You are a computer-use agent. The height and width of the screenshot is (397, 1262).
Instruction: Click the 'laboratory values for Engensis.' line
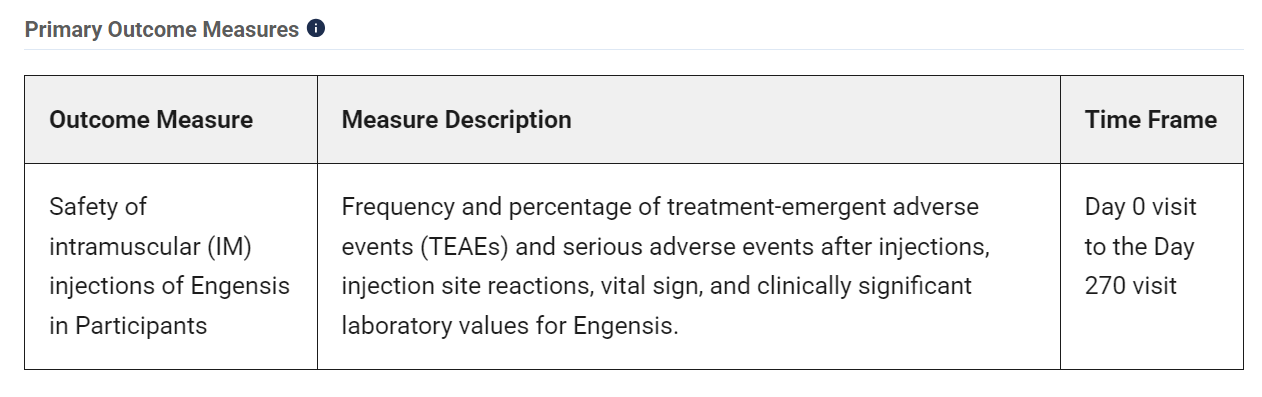[510, 326]
